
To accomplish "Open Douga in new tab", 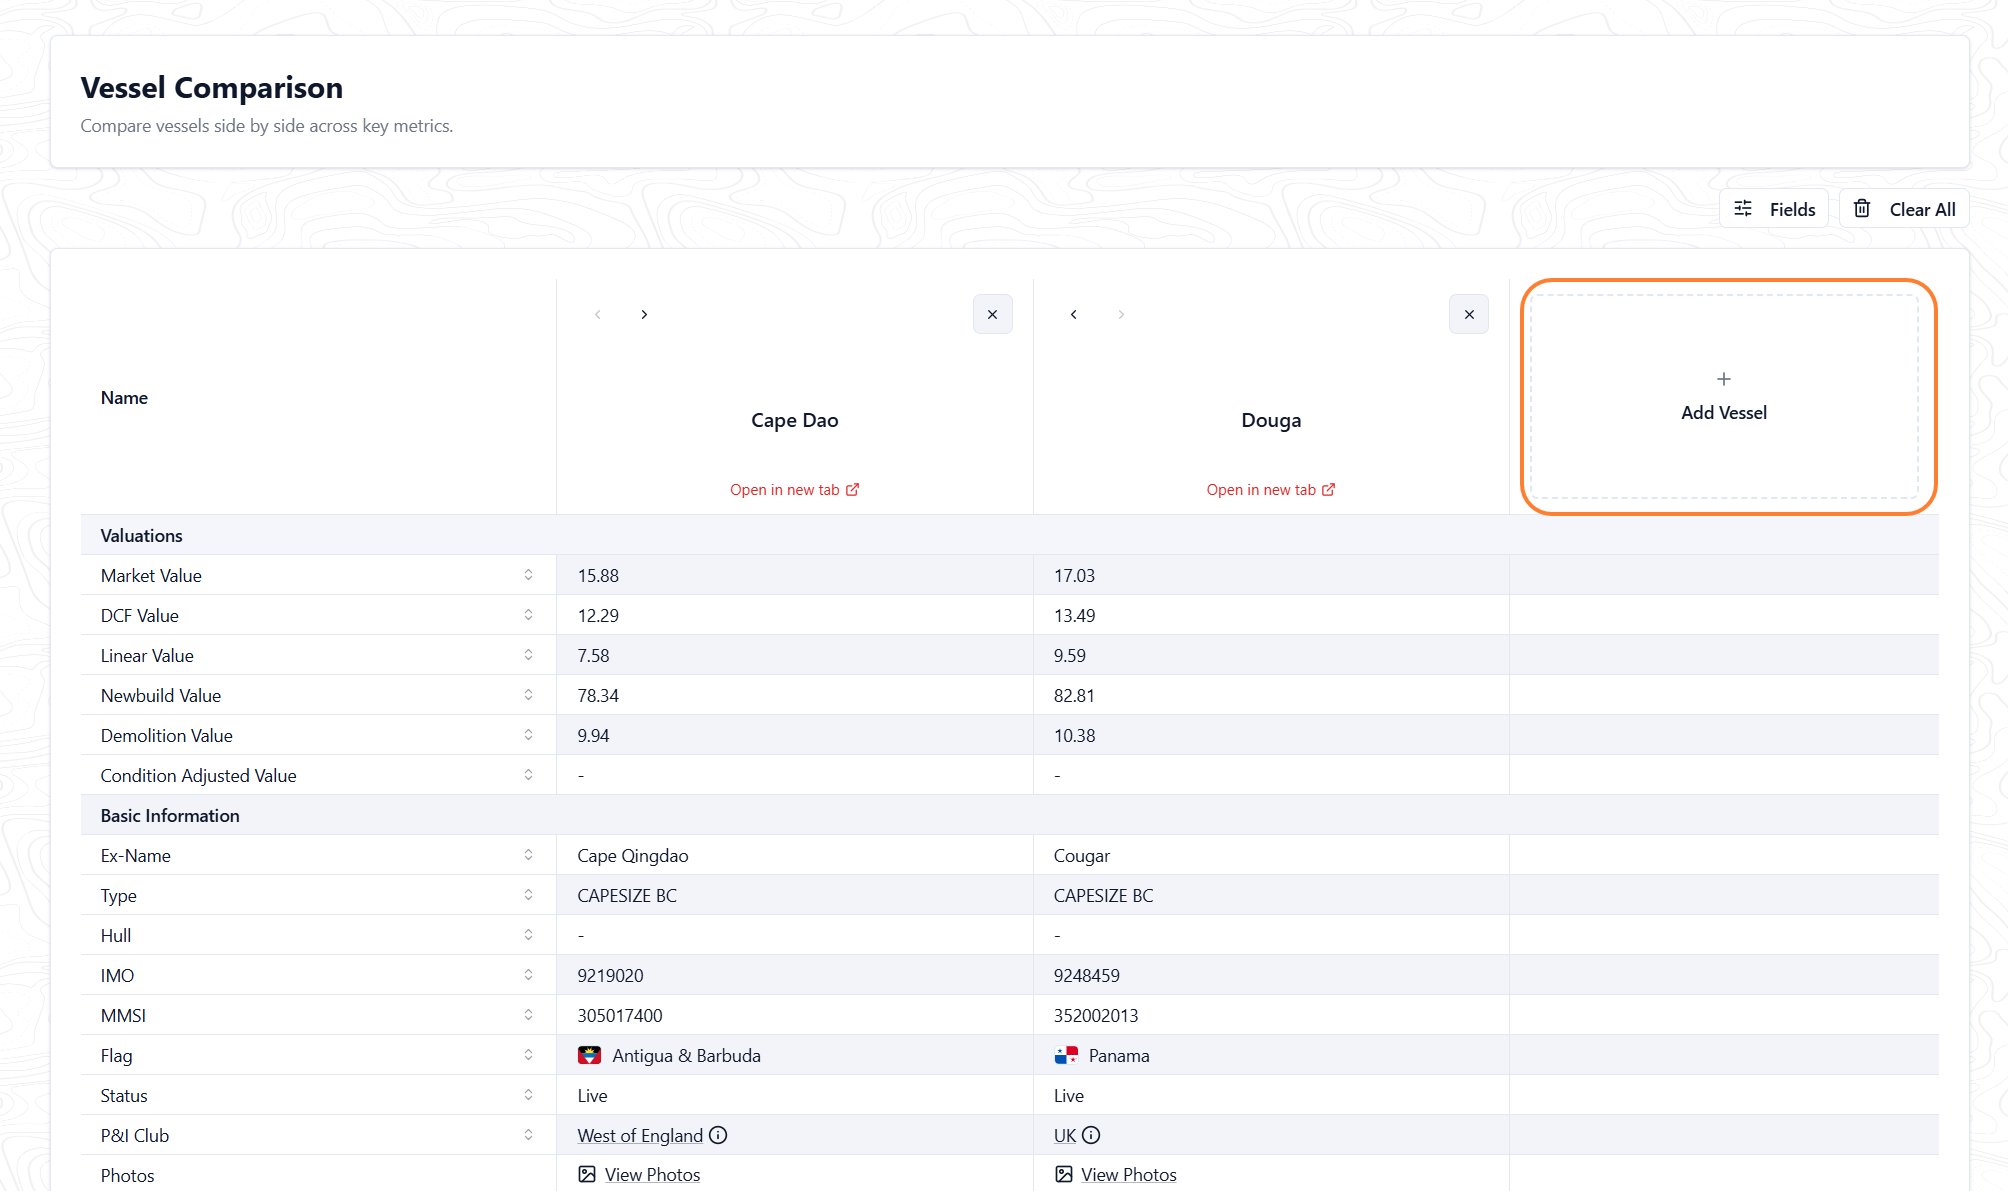I will 1271,490.
